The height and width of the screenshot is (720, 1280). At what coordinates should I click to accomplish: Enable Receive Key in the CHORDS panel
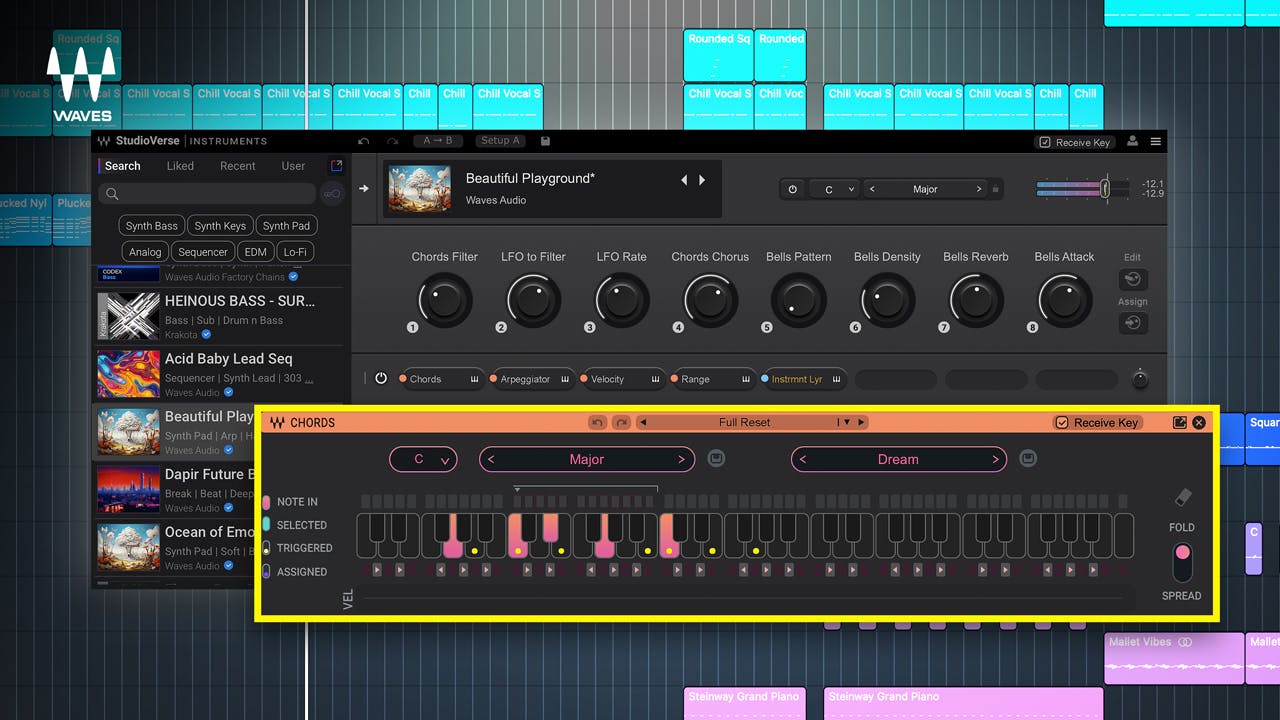pyautogui.click(x=1063, y=422)
